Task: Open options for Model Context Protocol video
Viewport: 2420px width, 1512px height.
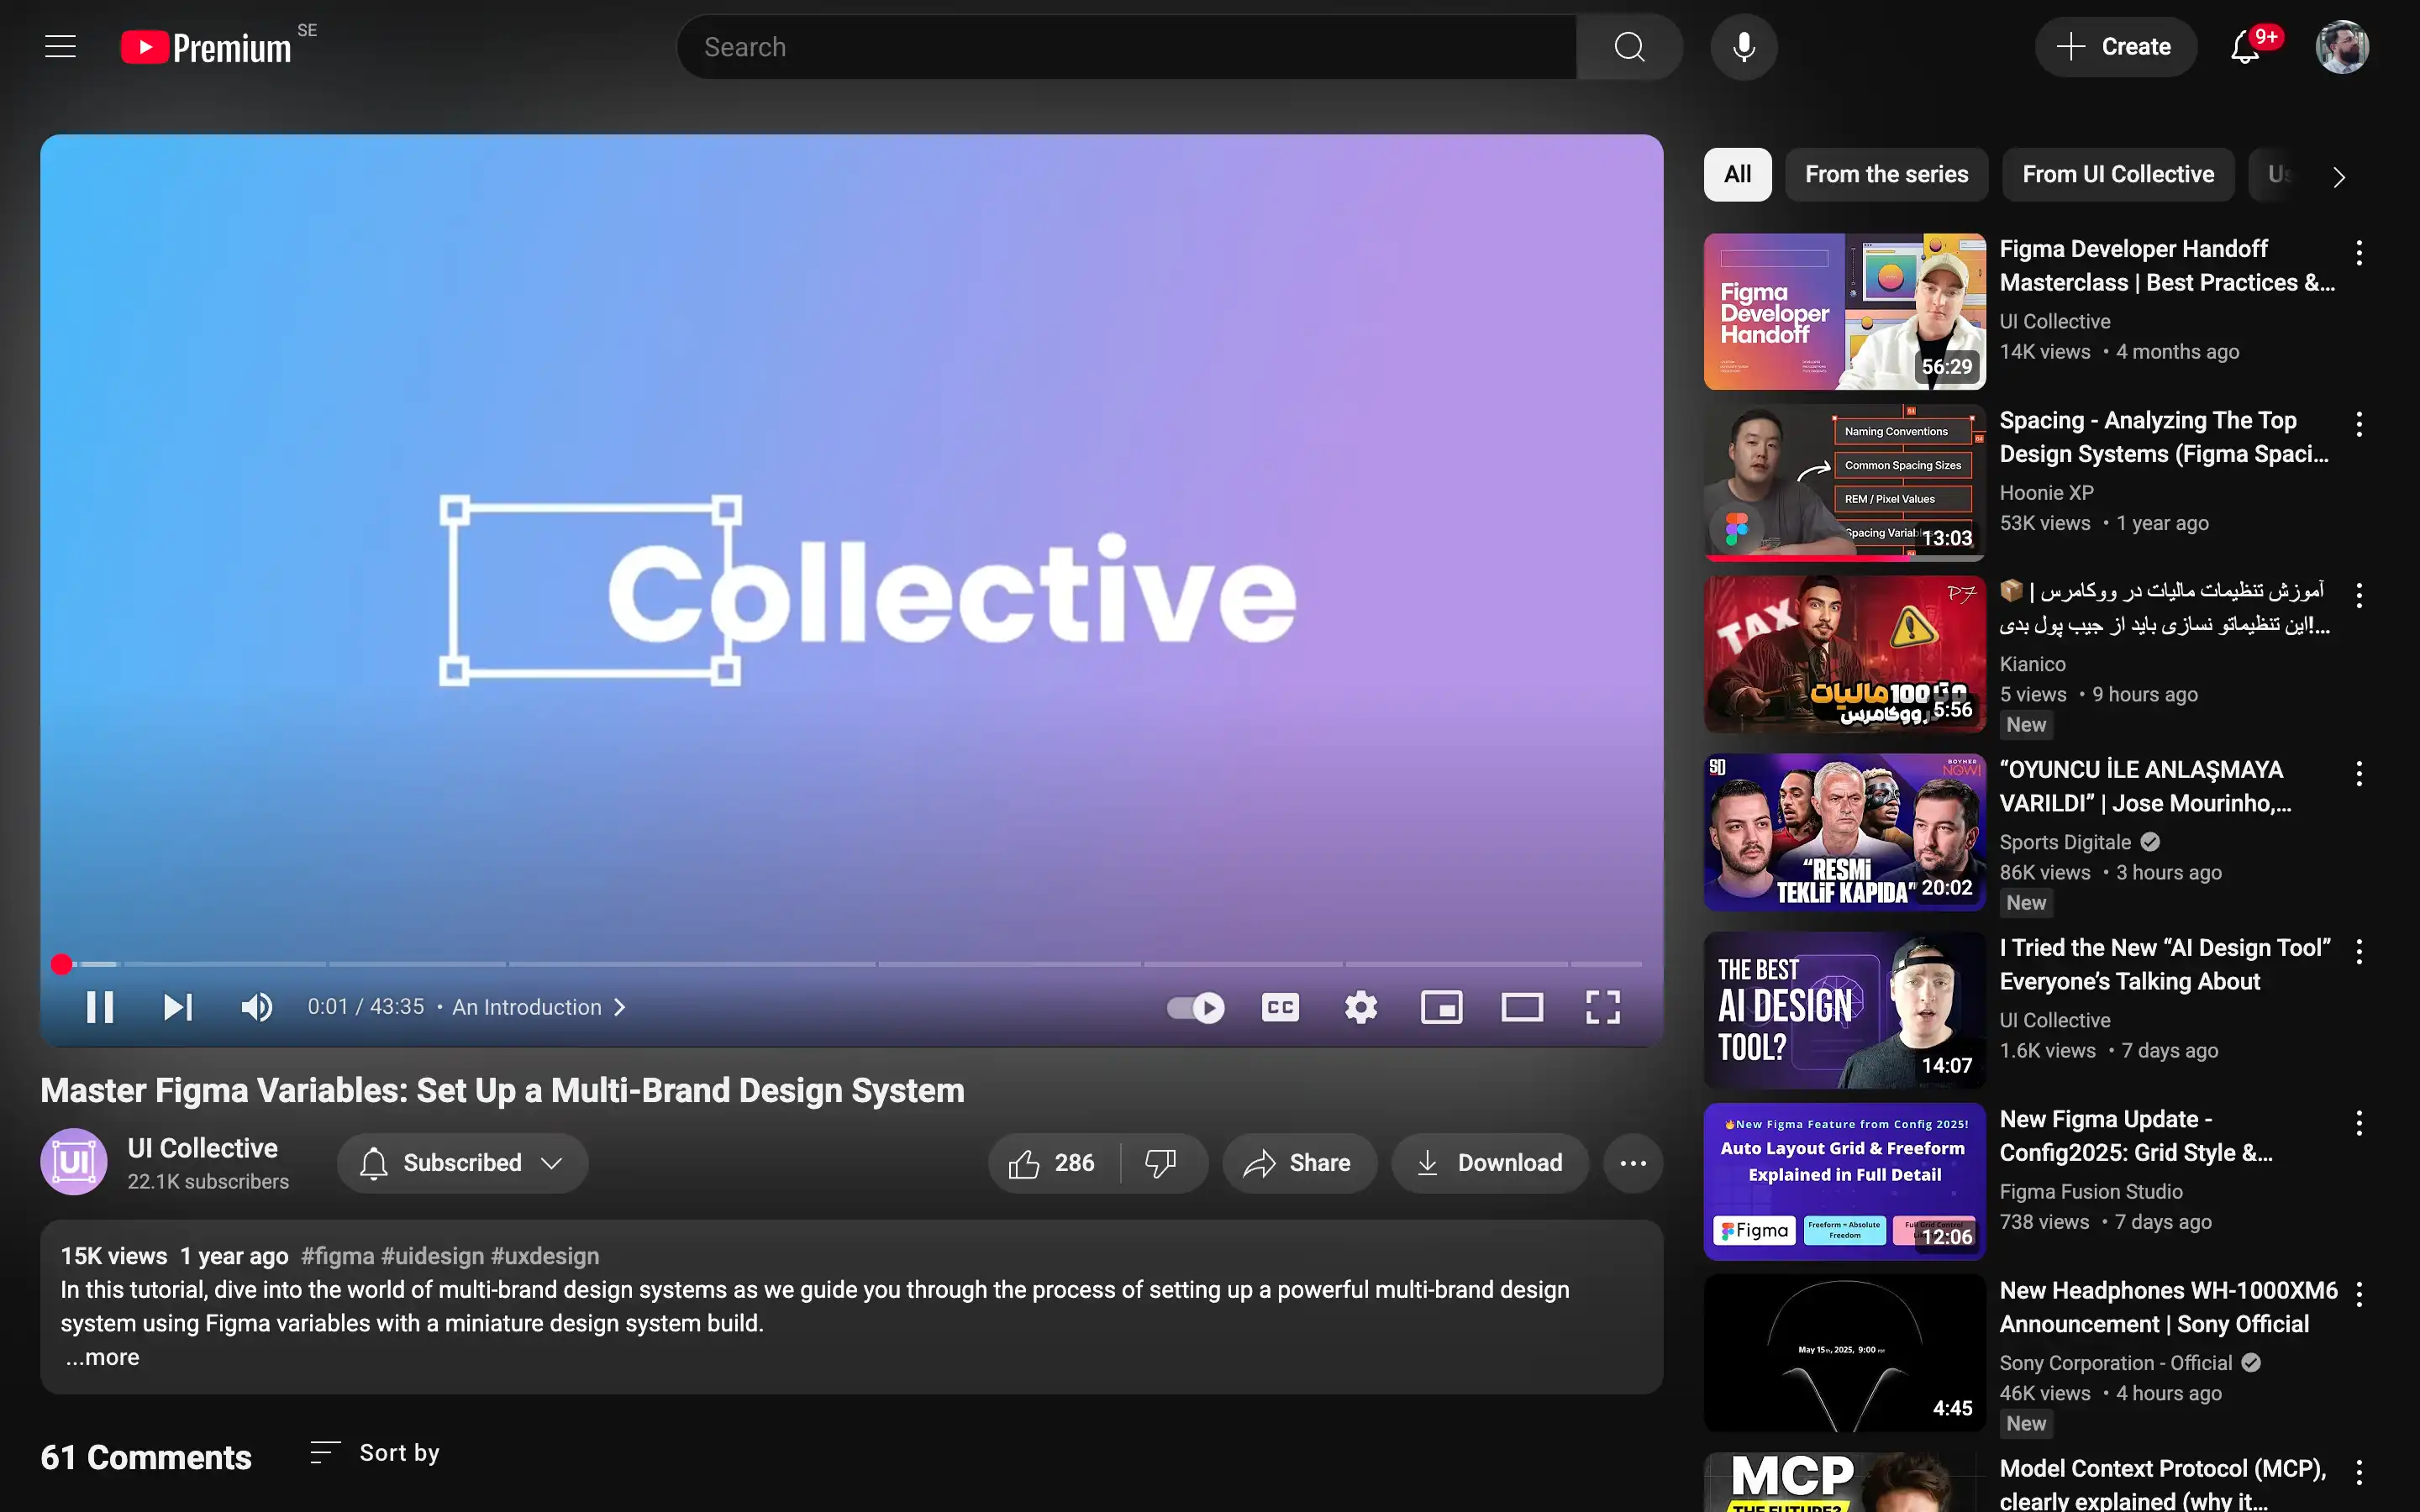Action: coord(2359,1472)
